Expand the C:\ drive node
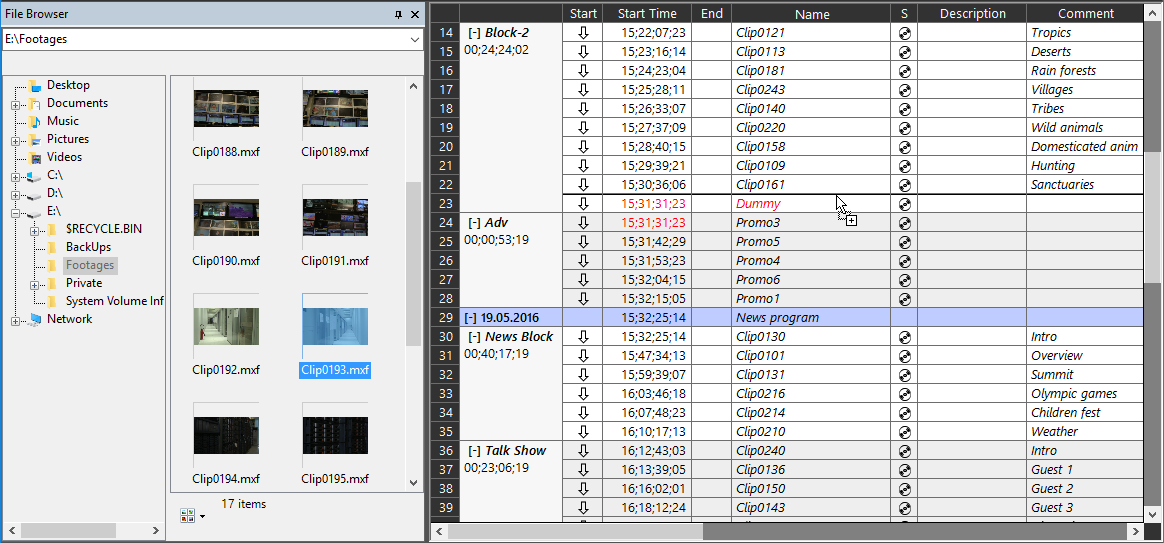1164x543 pixels. coord(15,176)
